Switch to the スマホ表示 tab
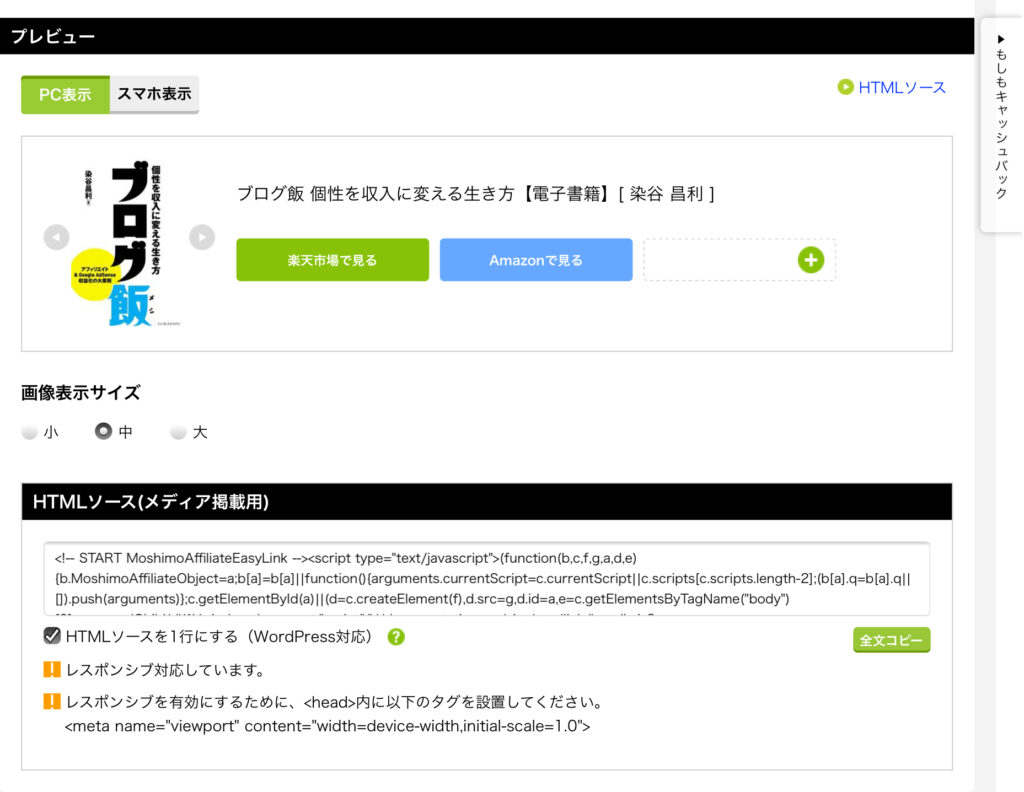The height and width of the screenshot is (792, 1024). (154, 95)
